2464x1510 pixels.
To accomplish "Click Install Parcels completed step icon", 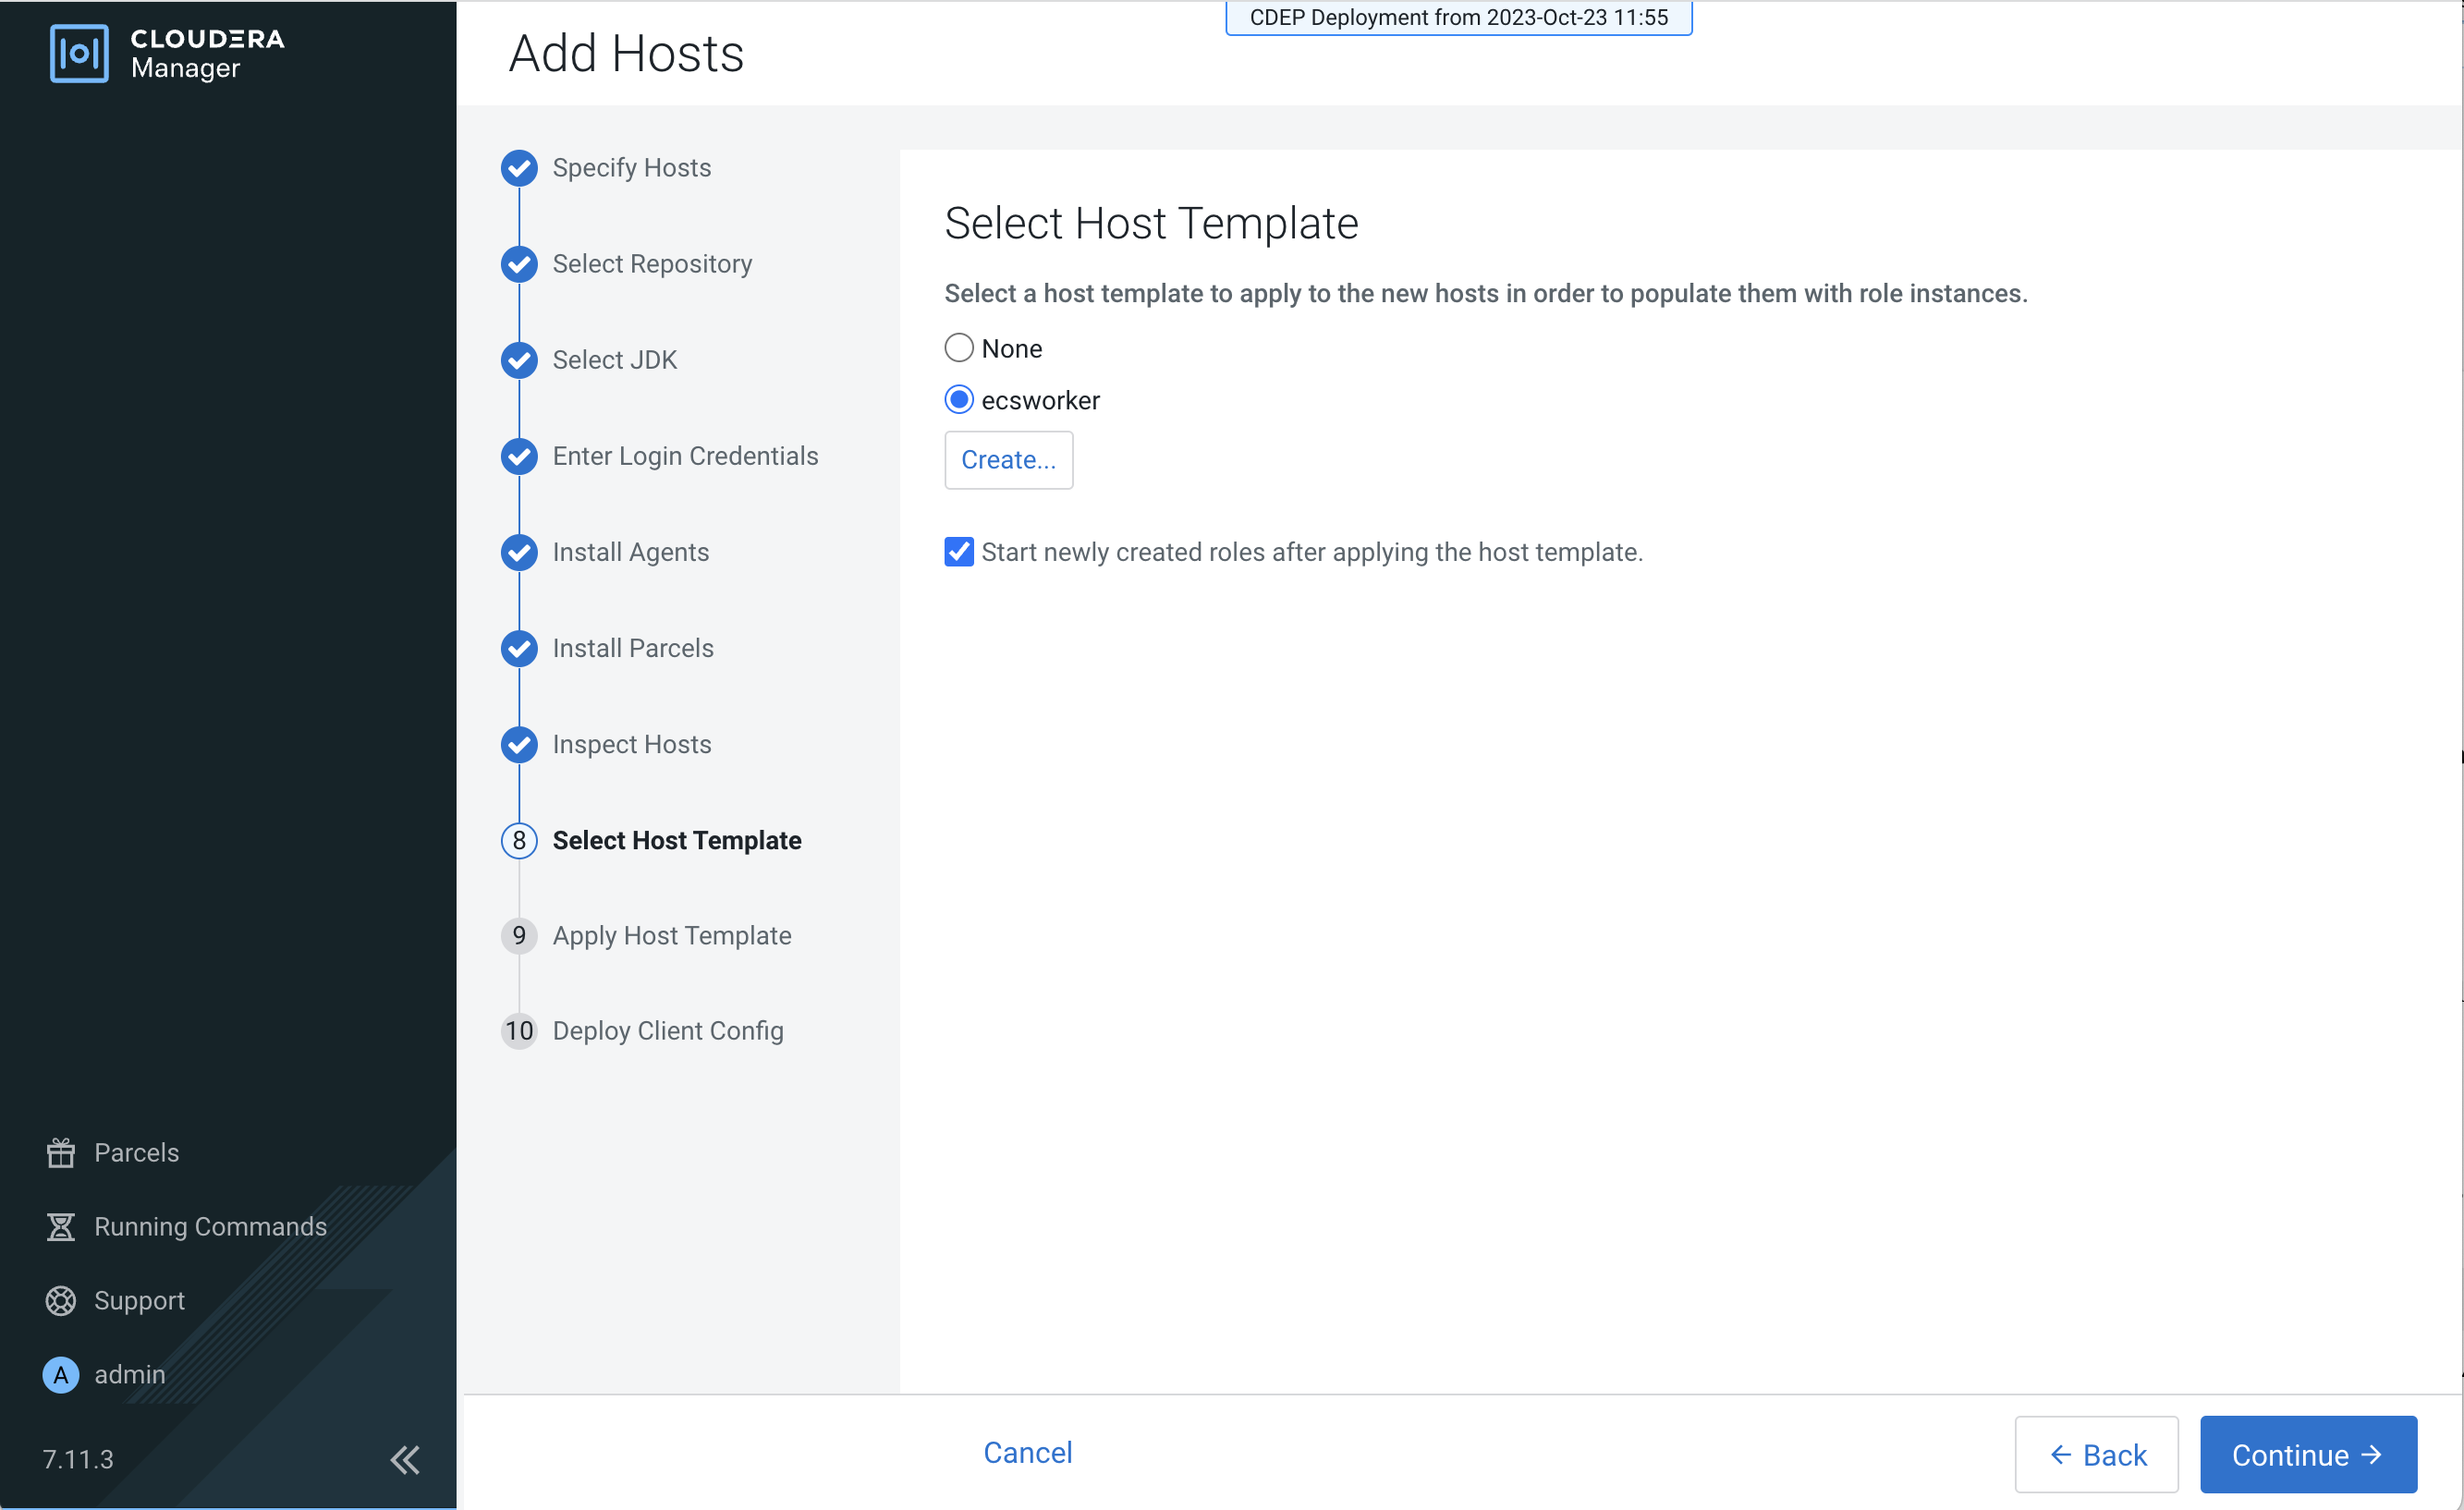I will [x=519, y=649].
